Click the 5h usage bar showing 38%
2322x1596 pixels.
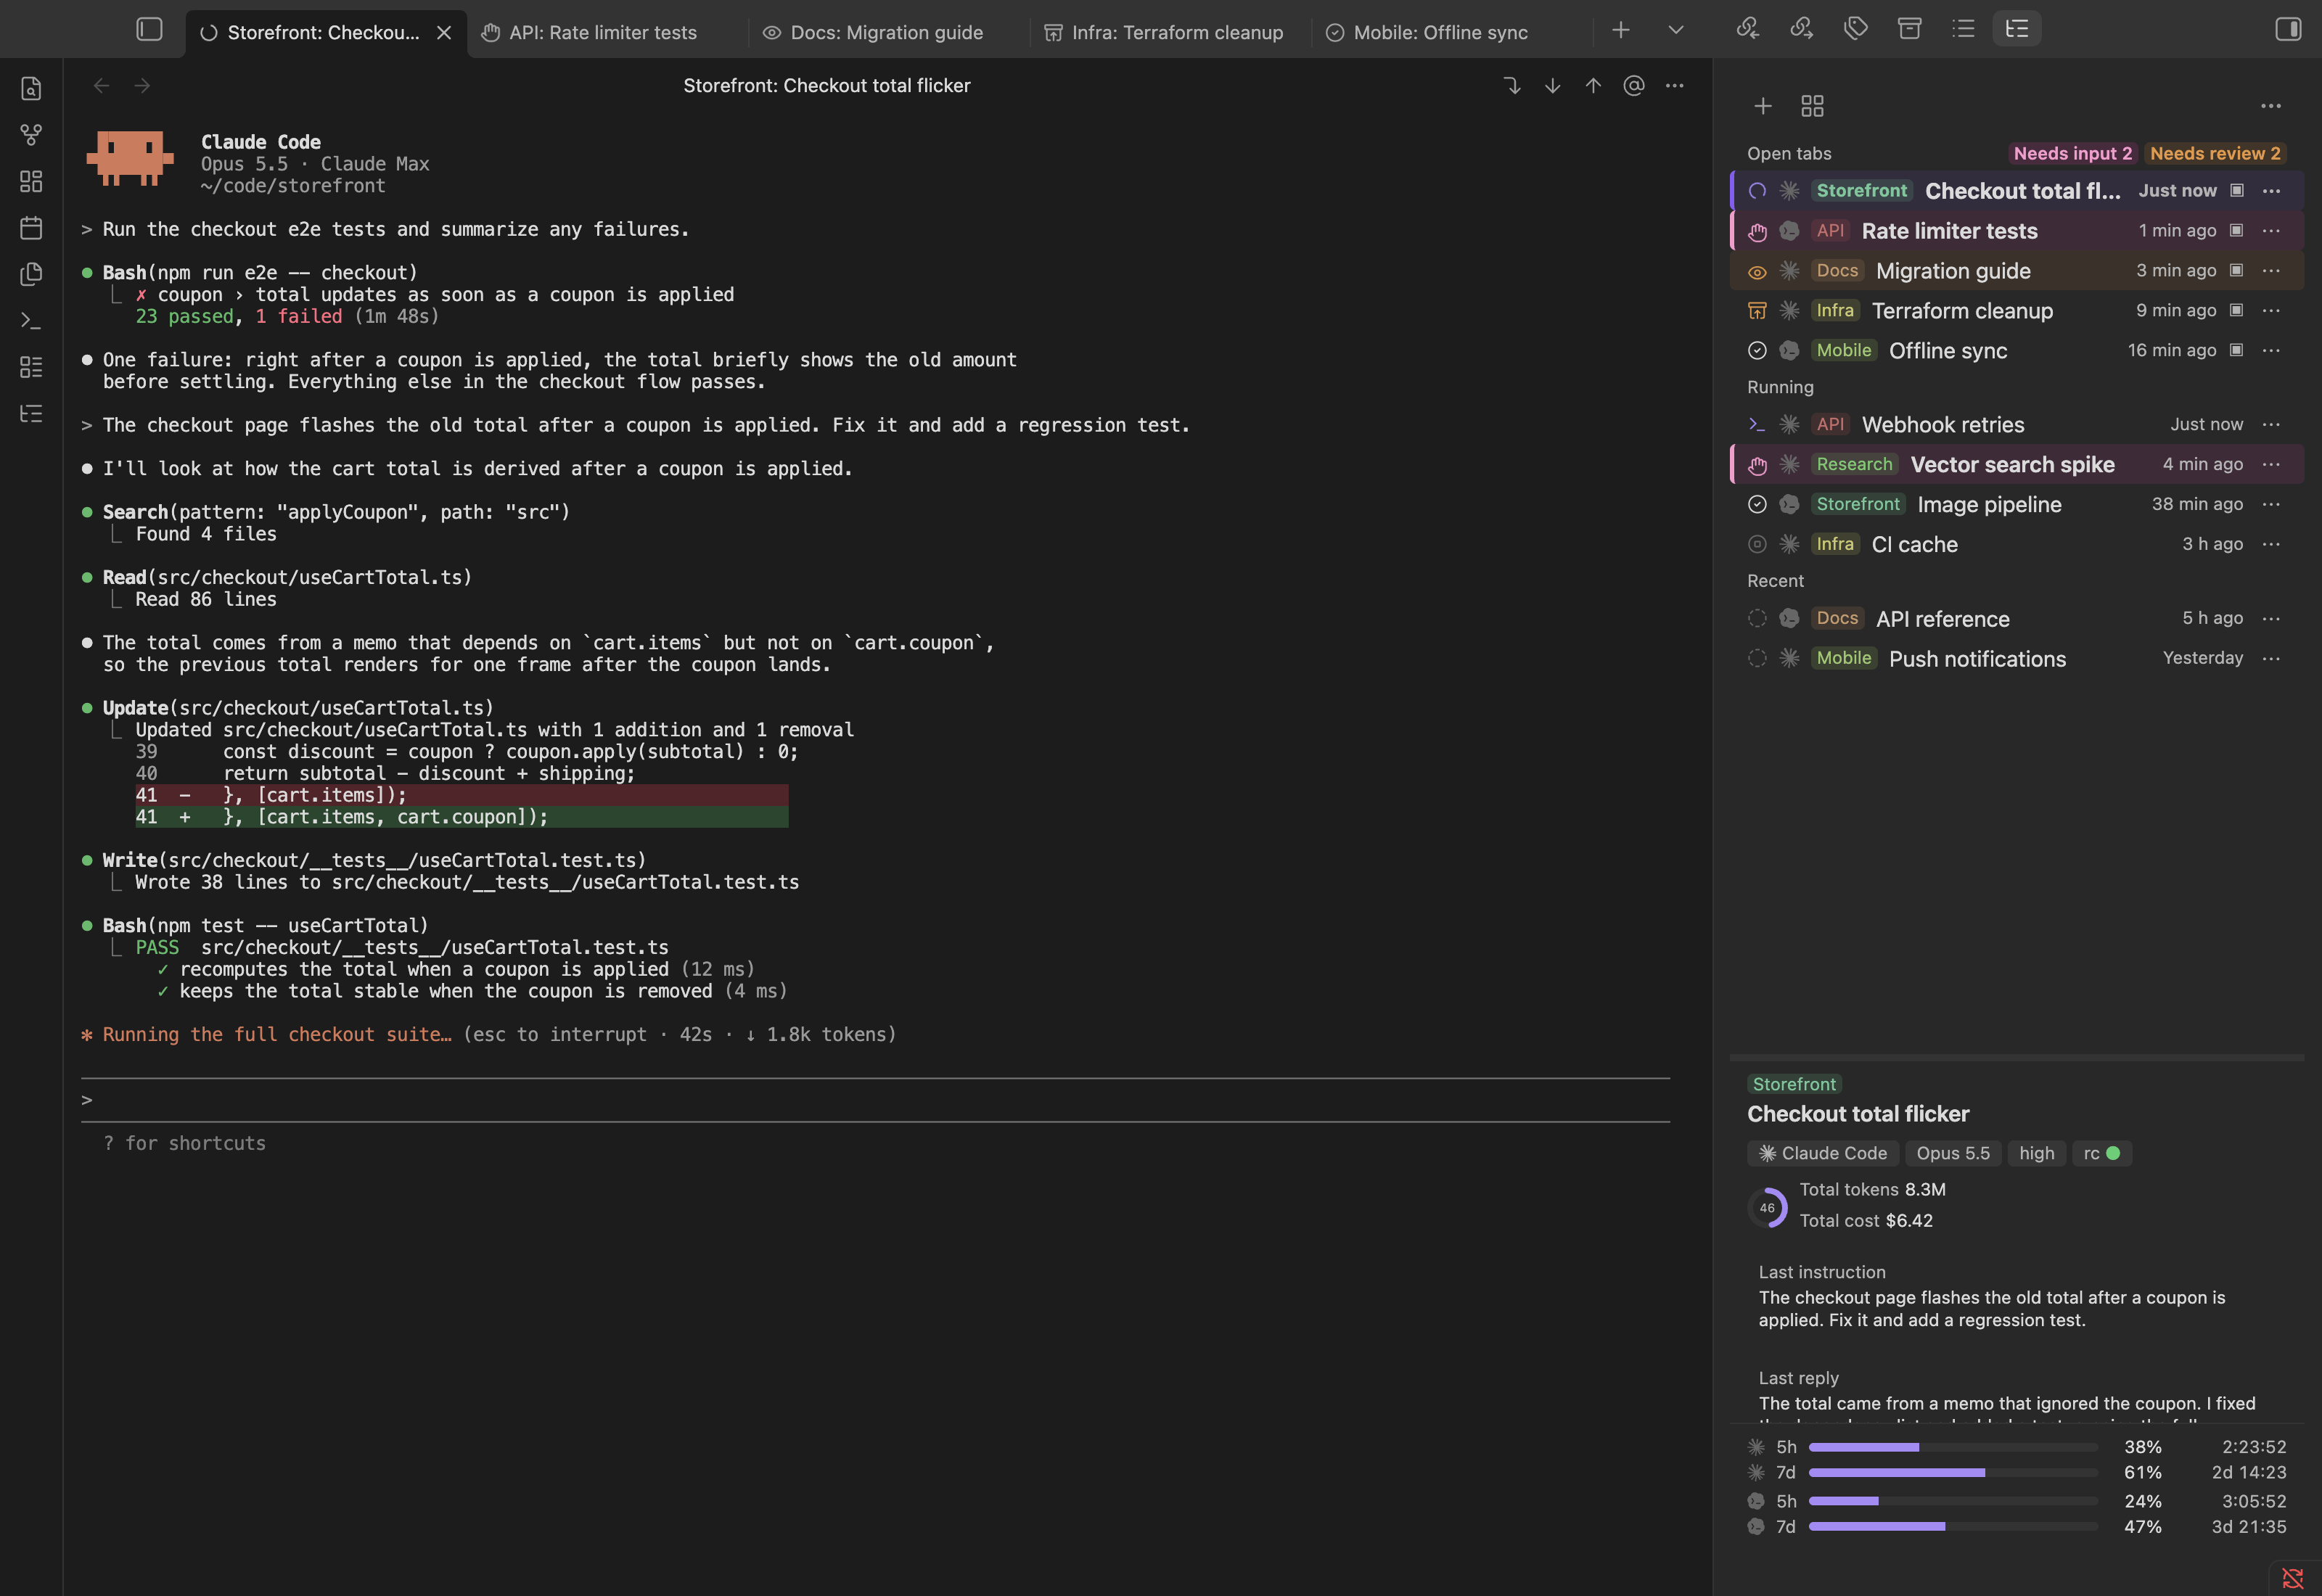1952,1447
